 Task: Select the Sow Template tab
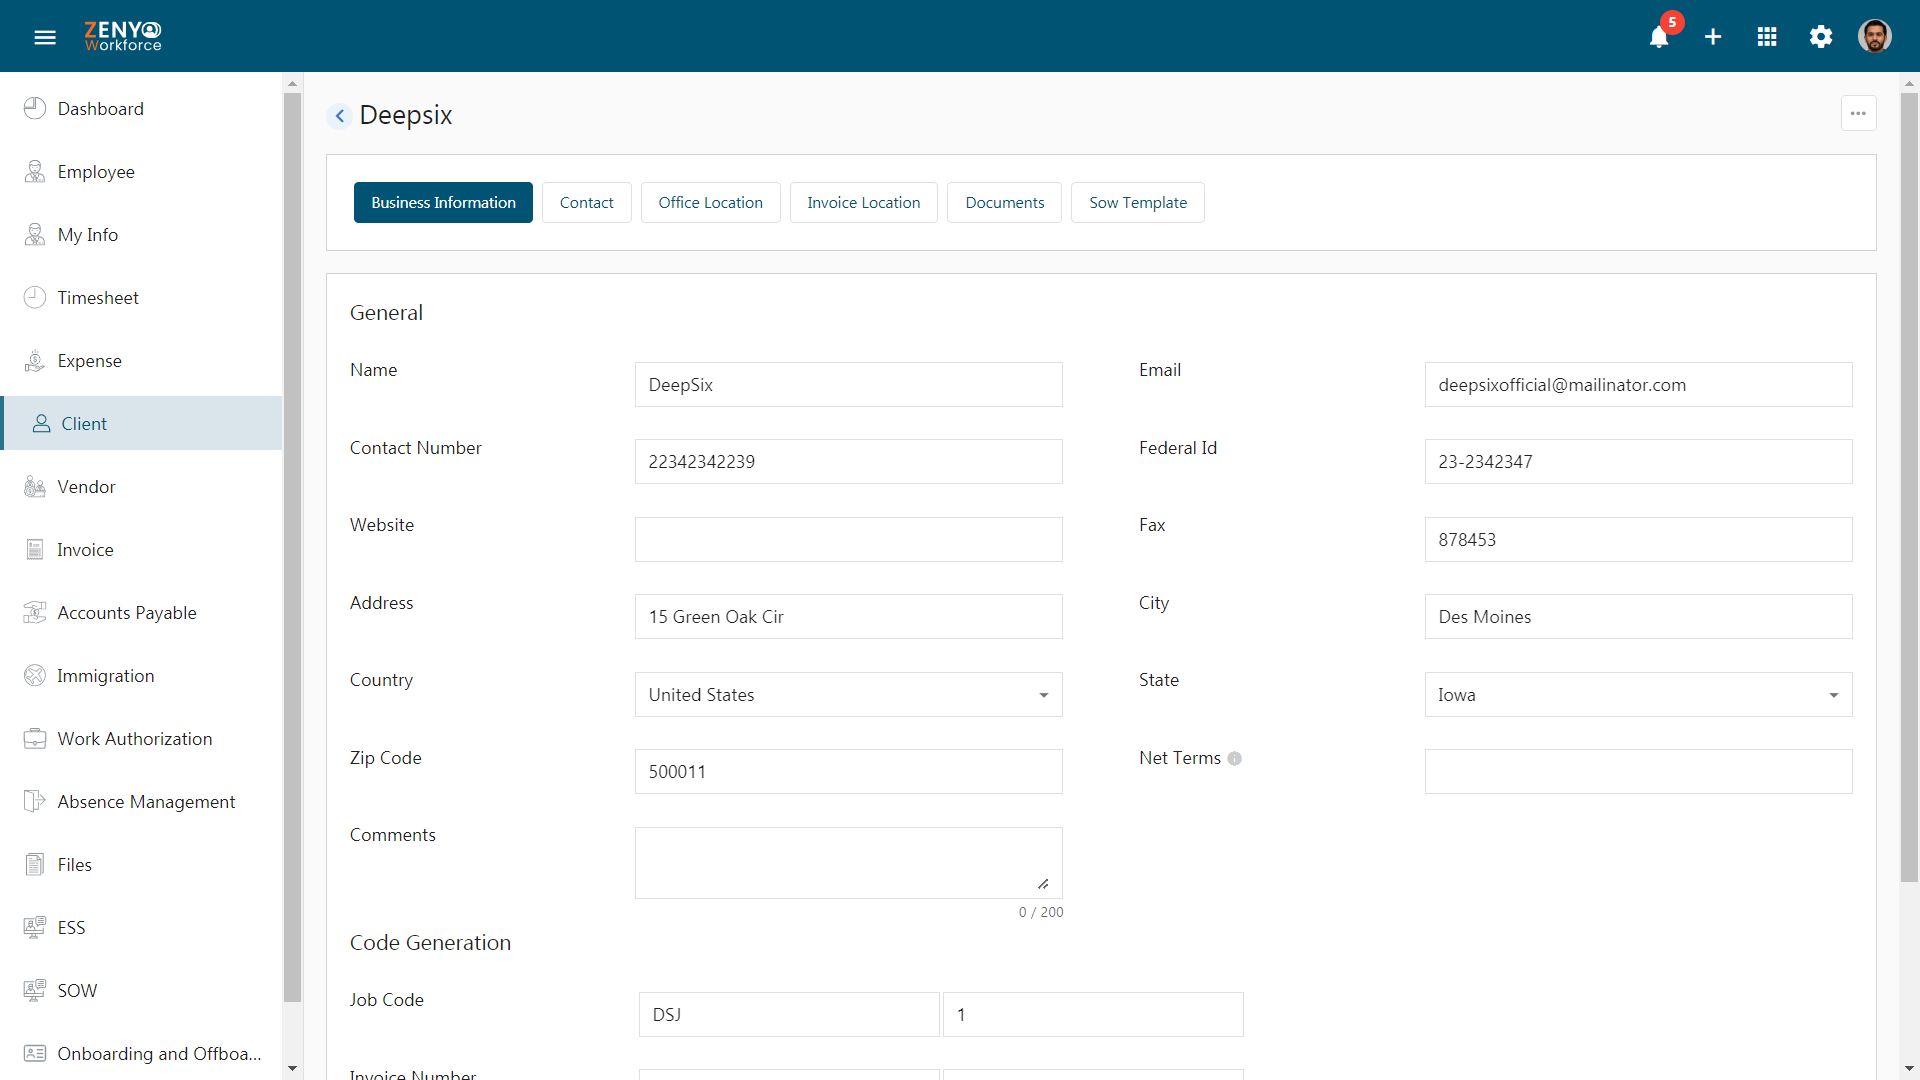pyautogui.click(x=1138, y=202)
